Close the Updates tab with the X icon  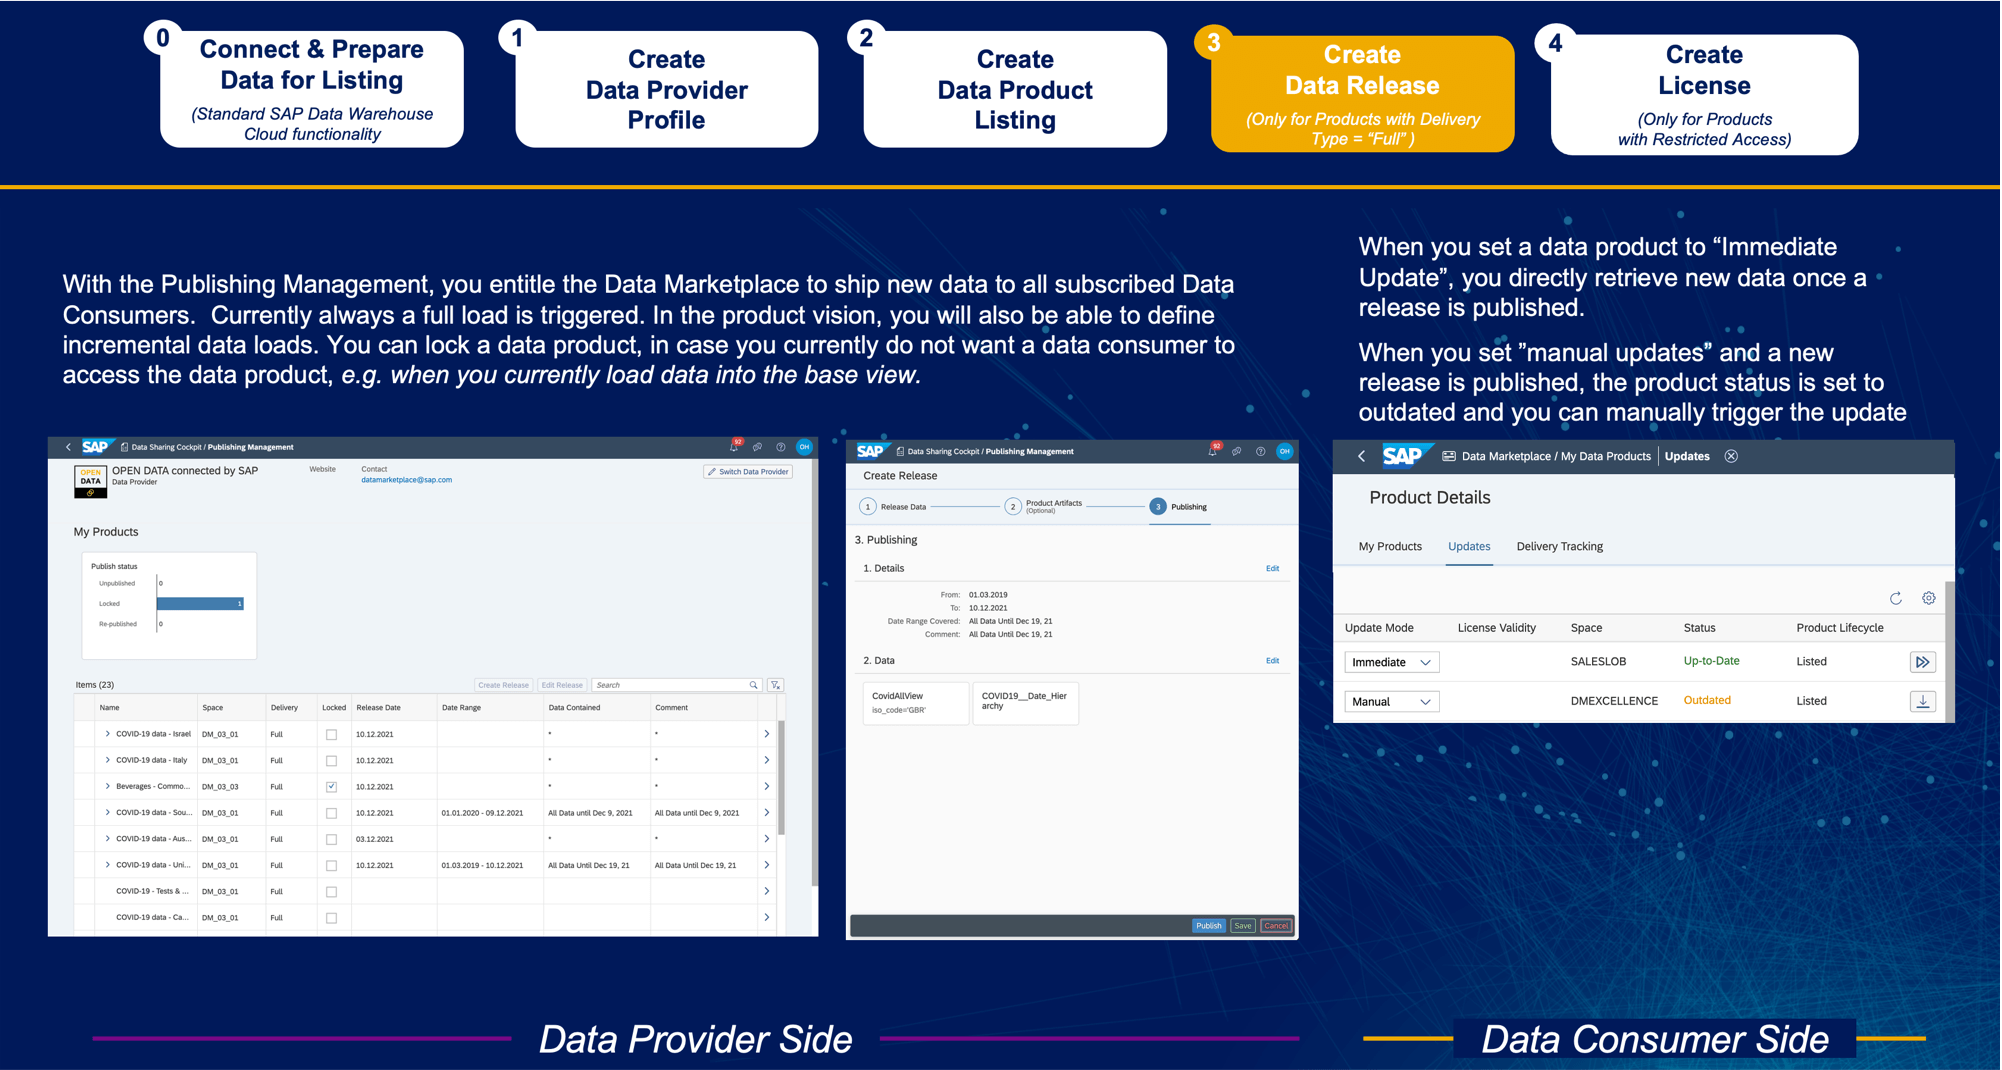tap(1731, 456)
